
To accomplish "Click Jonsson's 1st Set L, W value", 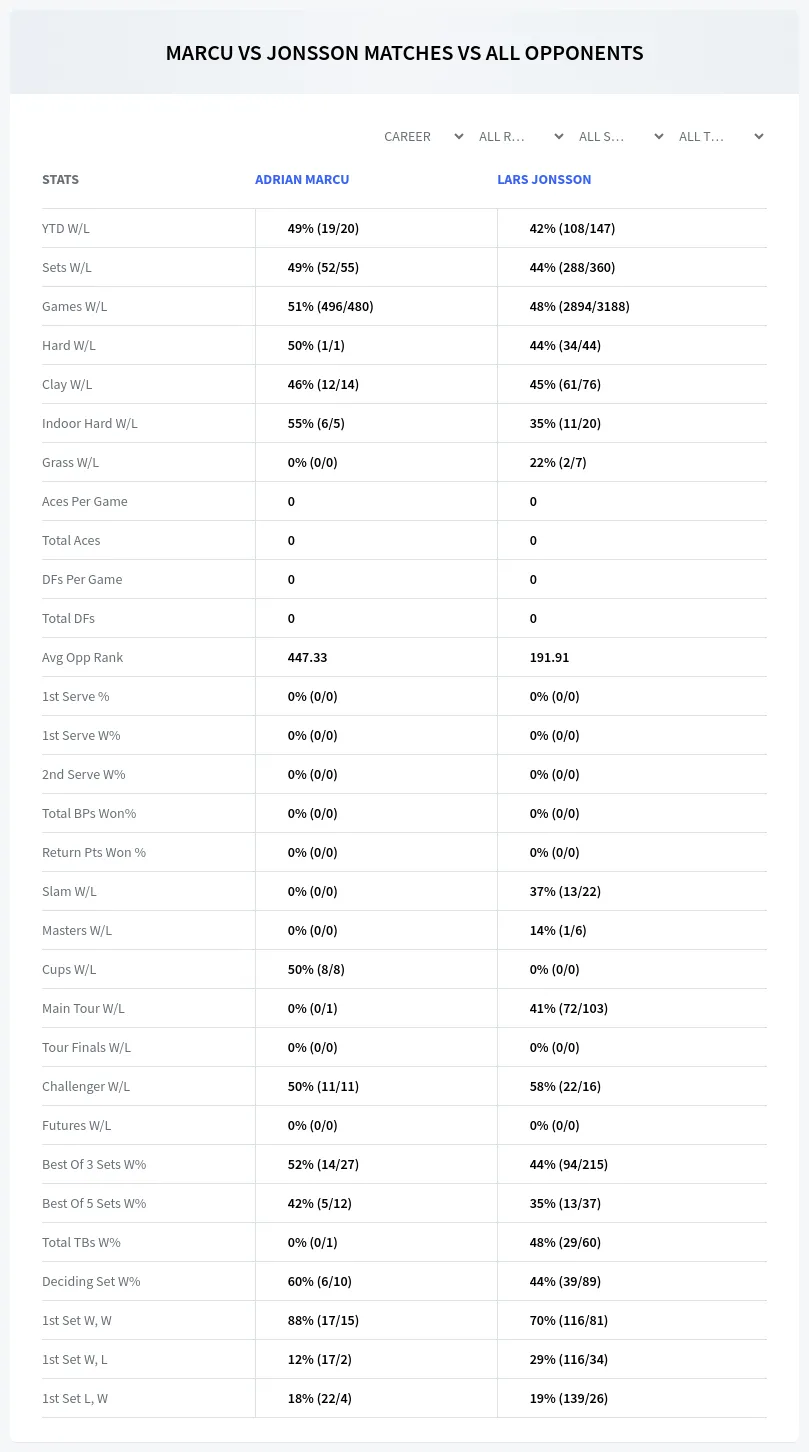I will point(568,1398).
